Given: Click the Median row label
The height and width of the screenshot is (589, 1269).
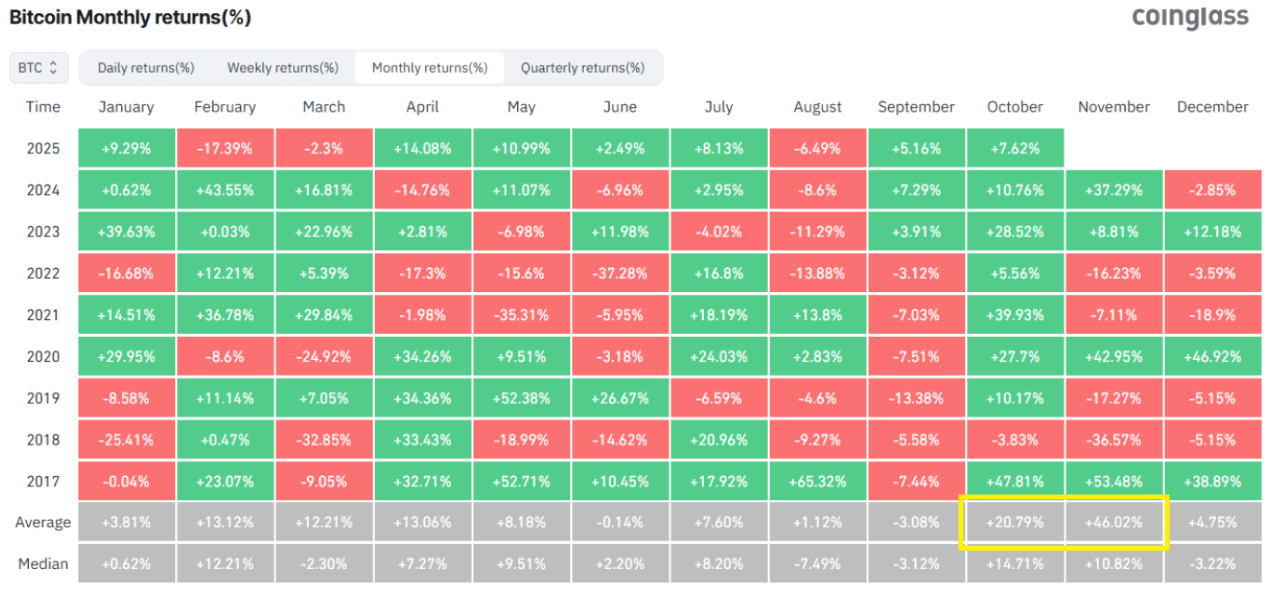Looking at the screenshot, I should click(43, 564).
